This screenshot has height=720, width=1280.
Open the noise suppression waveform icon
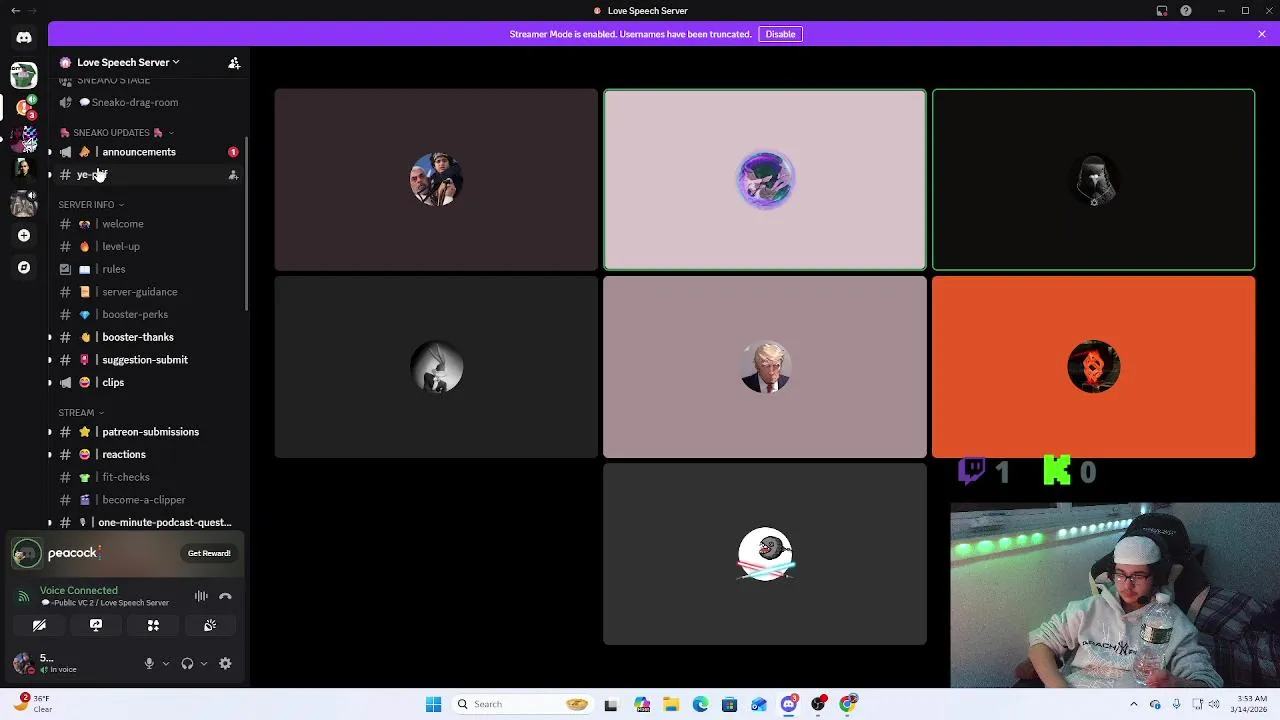(201, 596)
